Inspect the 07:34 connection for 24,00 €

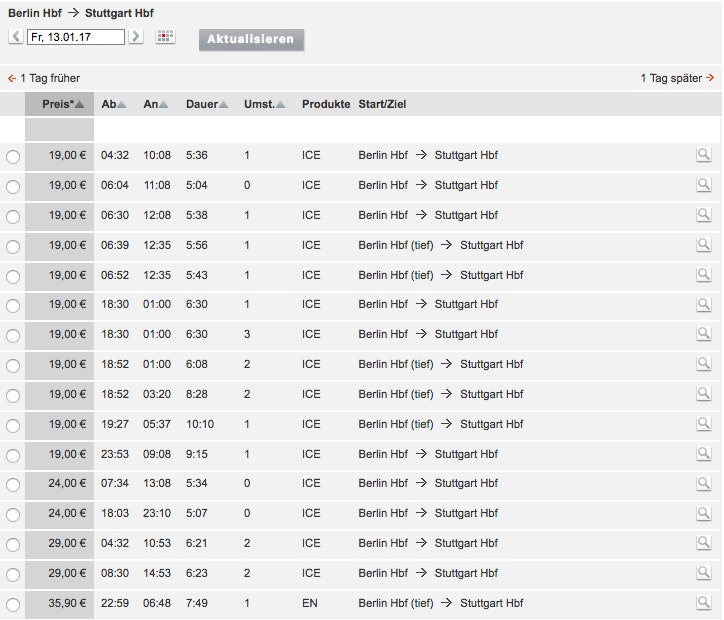click(704, 484)
